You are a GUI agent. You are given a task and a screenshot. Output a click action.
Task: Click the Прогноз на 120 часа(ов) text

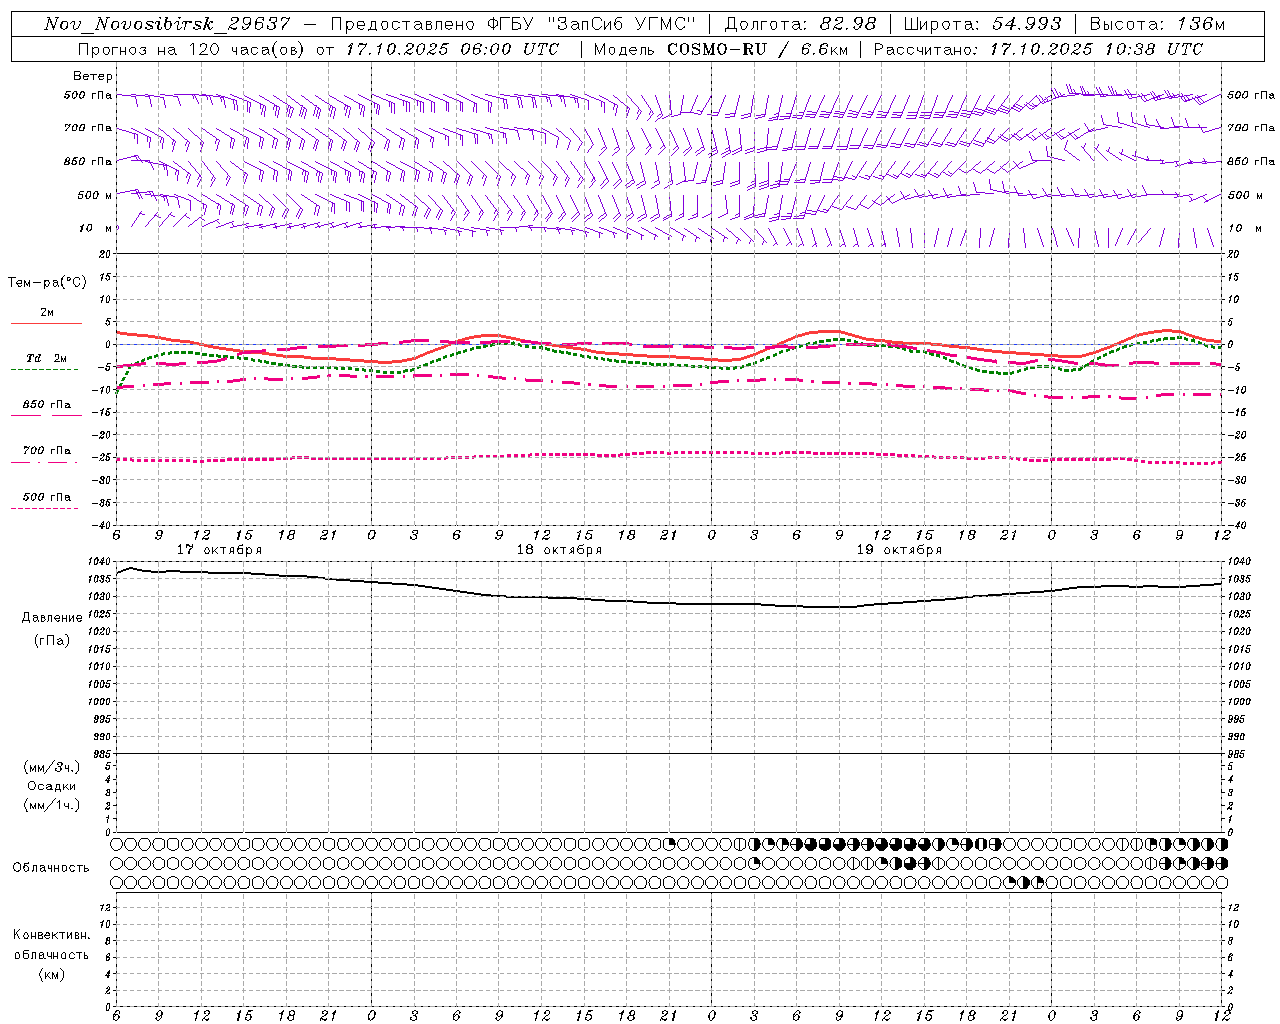(x=191, y=49)
